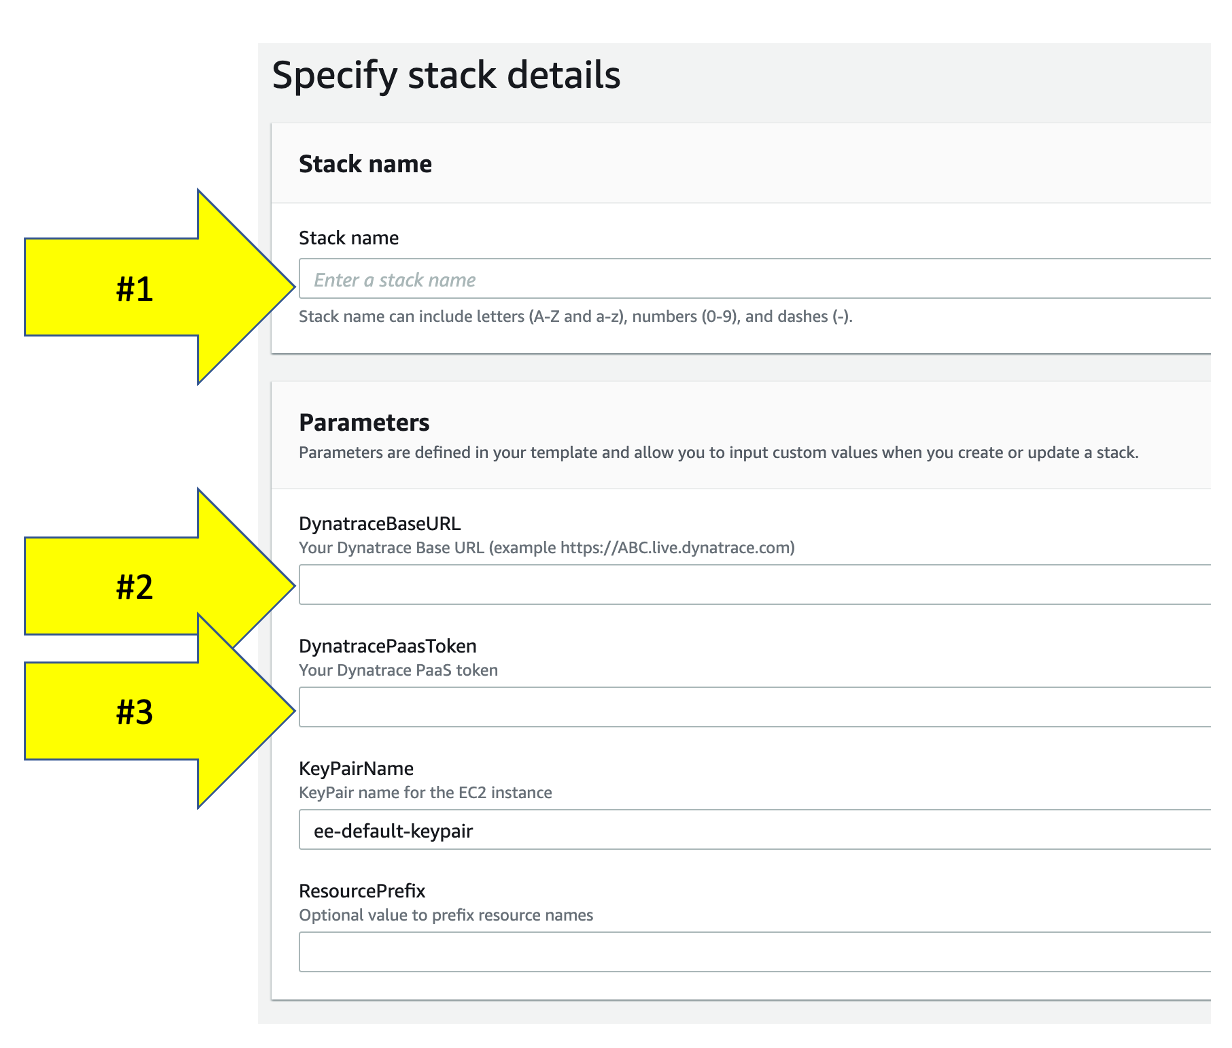Viewport: 1232px width, 1048px height.
Task: Click the "Optional value to prefix resource names" text
Action: [446, 915]
